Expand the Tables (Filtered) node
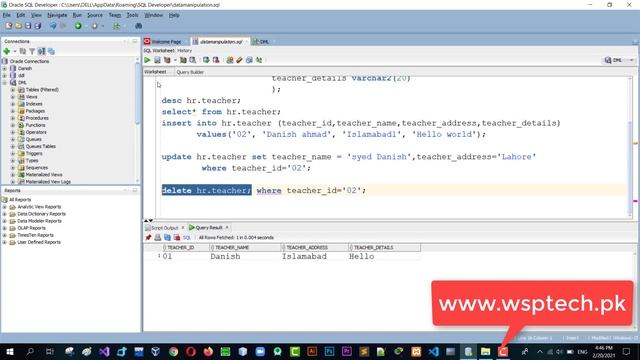Screen dimensions: 640x360 (13, 90)
